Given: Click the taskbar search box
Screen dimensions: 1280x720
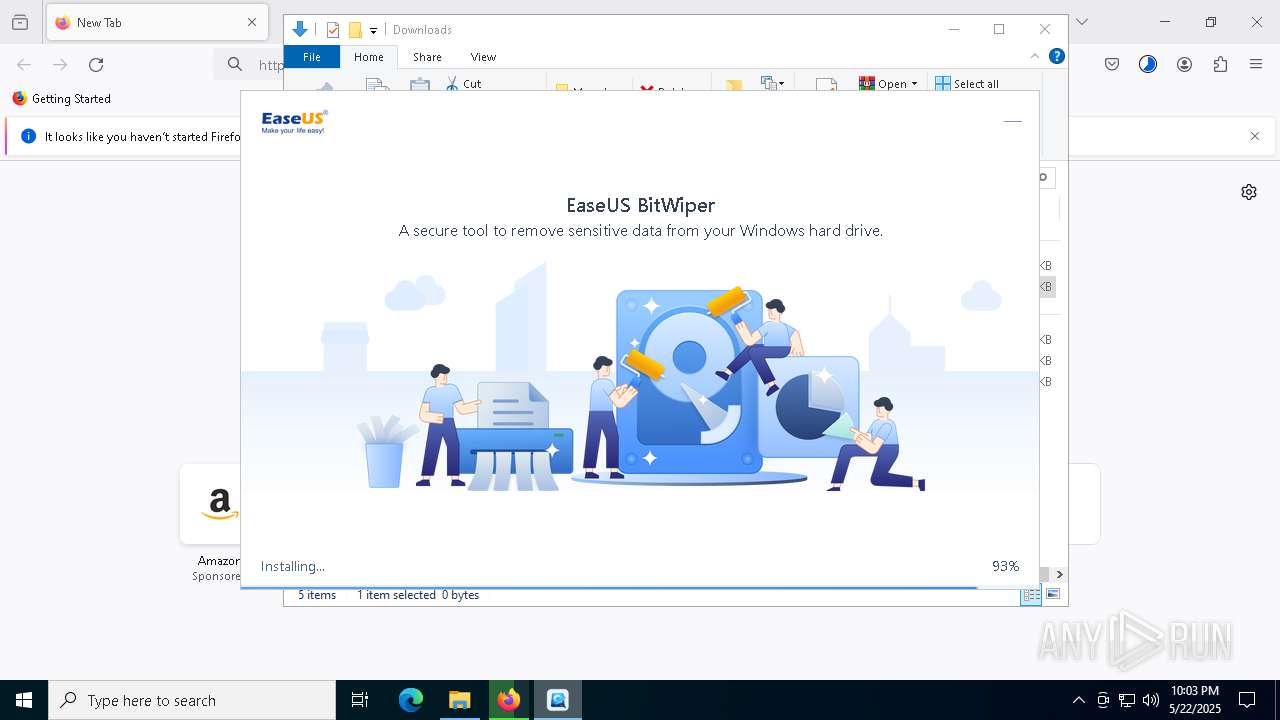Looking at the screenshot, I should (x=192, y=700).
